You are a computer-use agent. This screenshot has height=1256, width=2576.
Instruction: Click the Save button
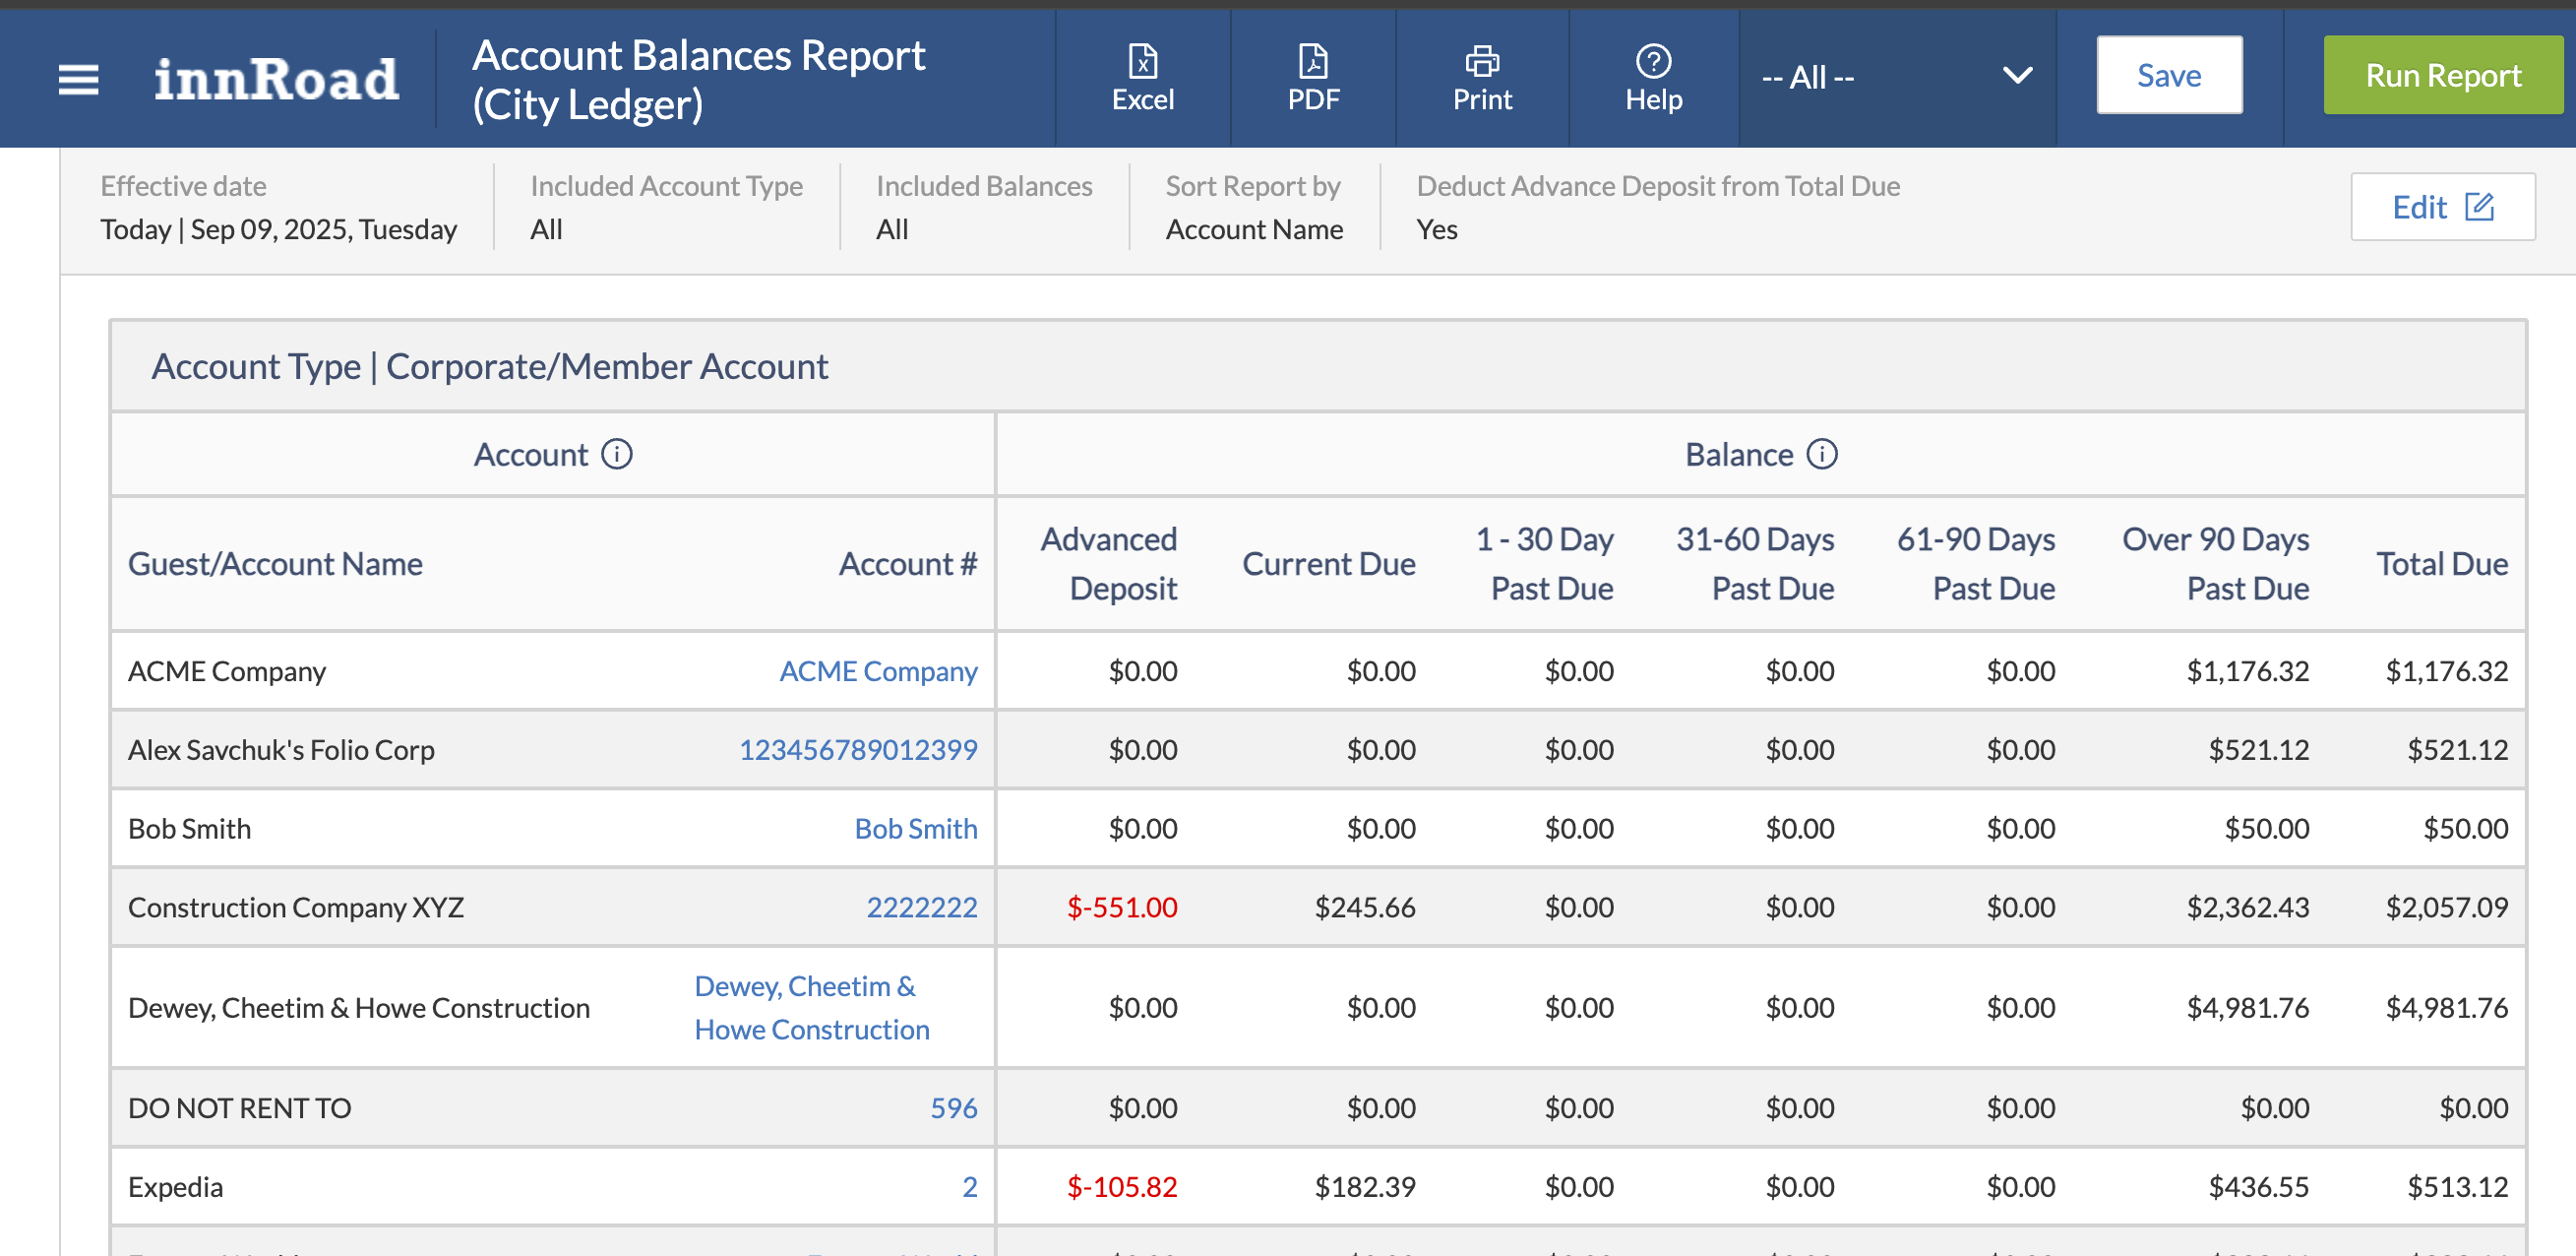2168,75
